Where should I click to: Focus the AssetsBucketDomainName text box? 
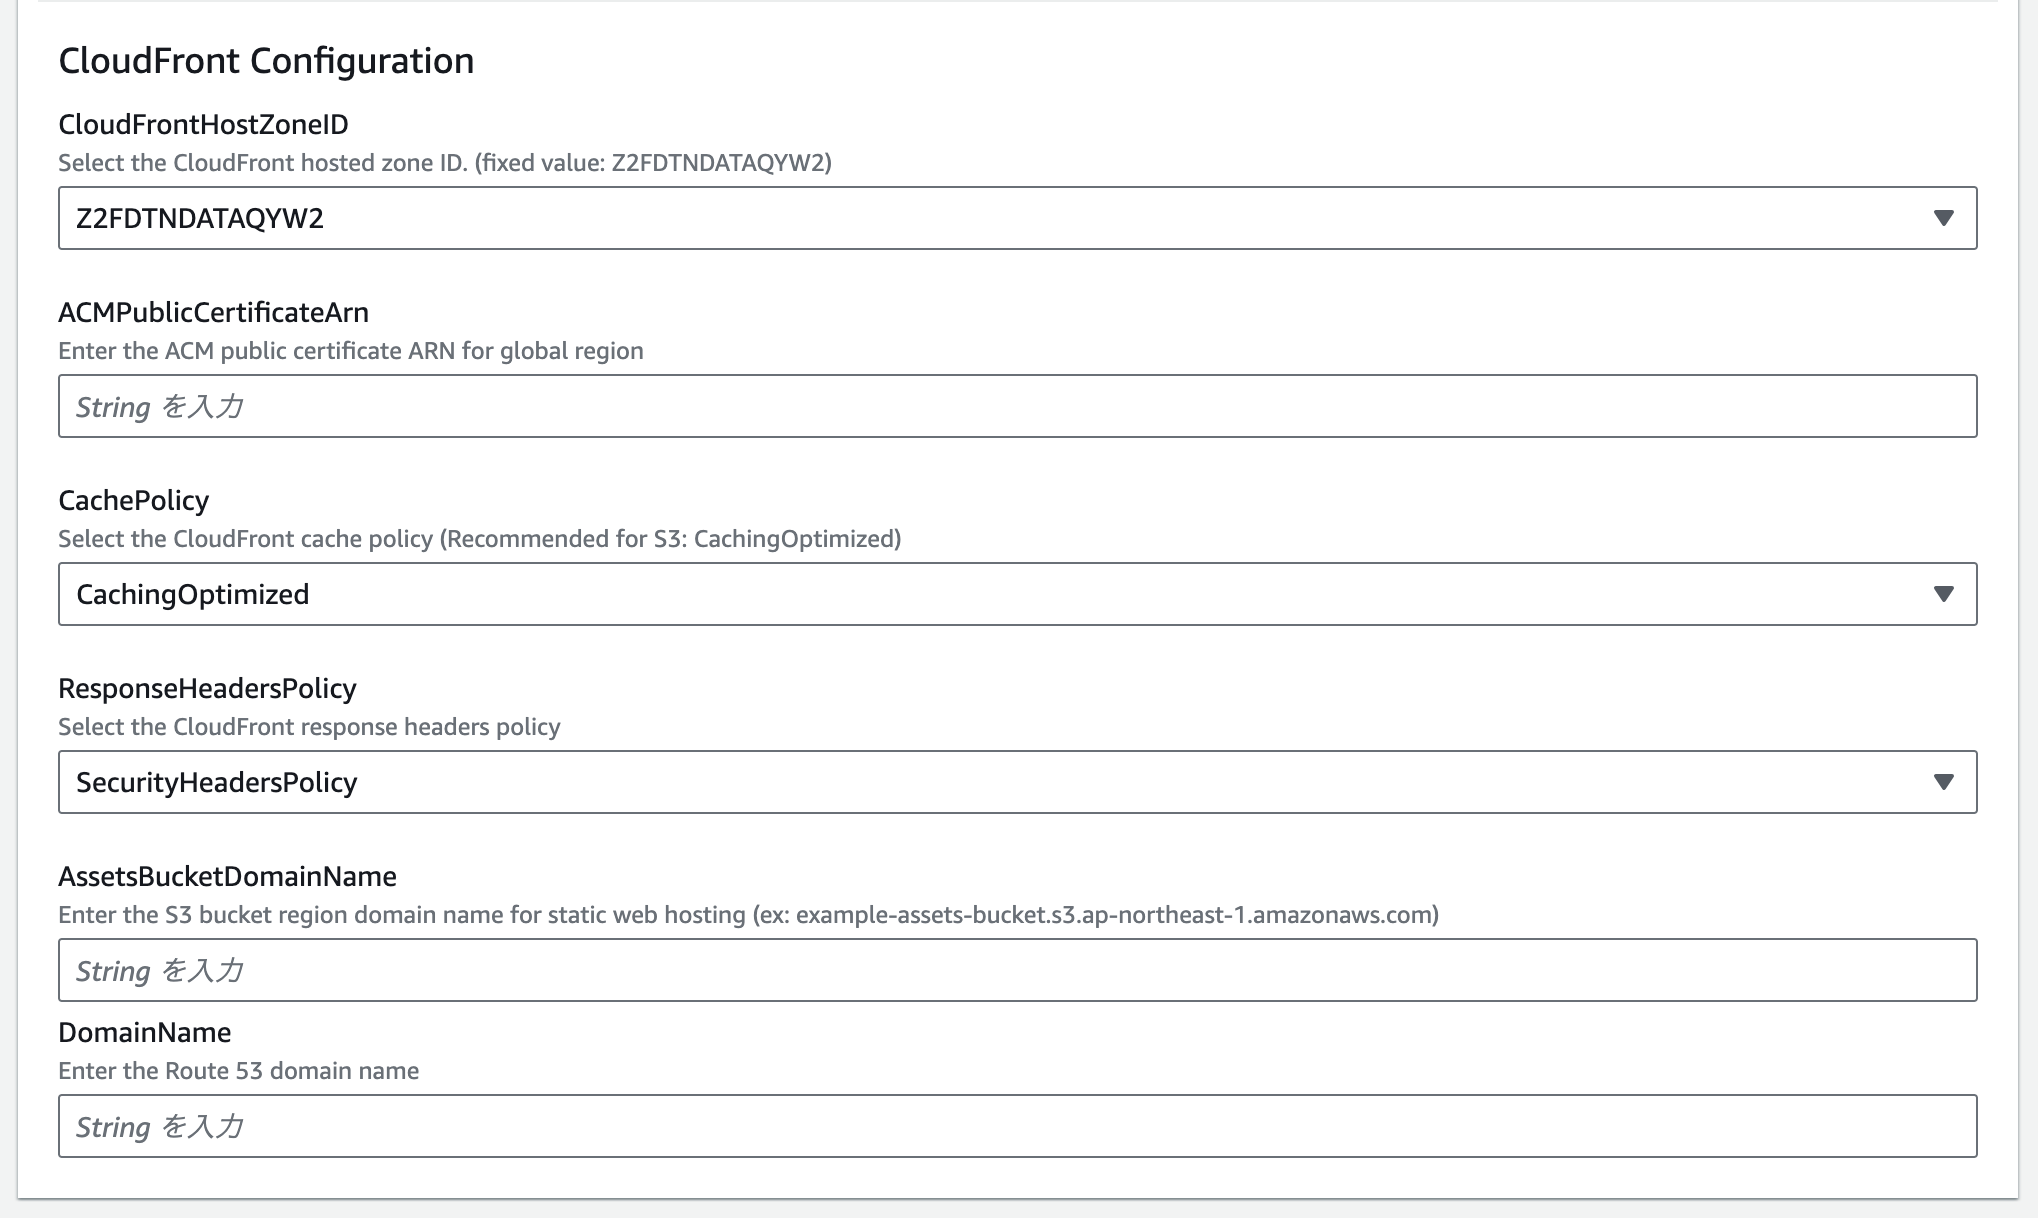pyautogui.click(x=1000, y=970)
